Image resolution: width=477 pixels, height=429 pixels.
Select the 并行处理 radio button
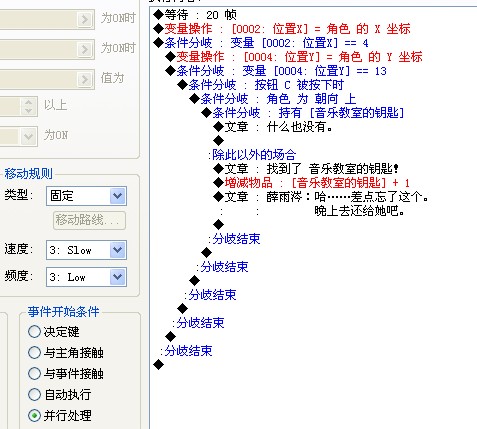pyautogui.click(x=34, y=415)
